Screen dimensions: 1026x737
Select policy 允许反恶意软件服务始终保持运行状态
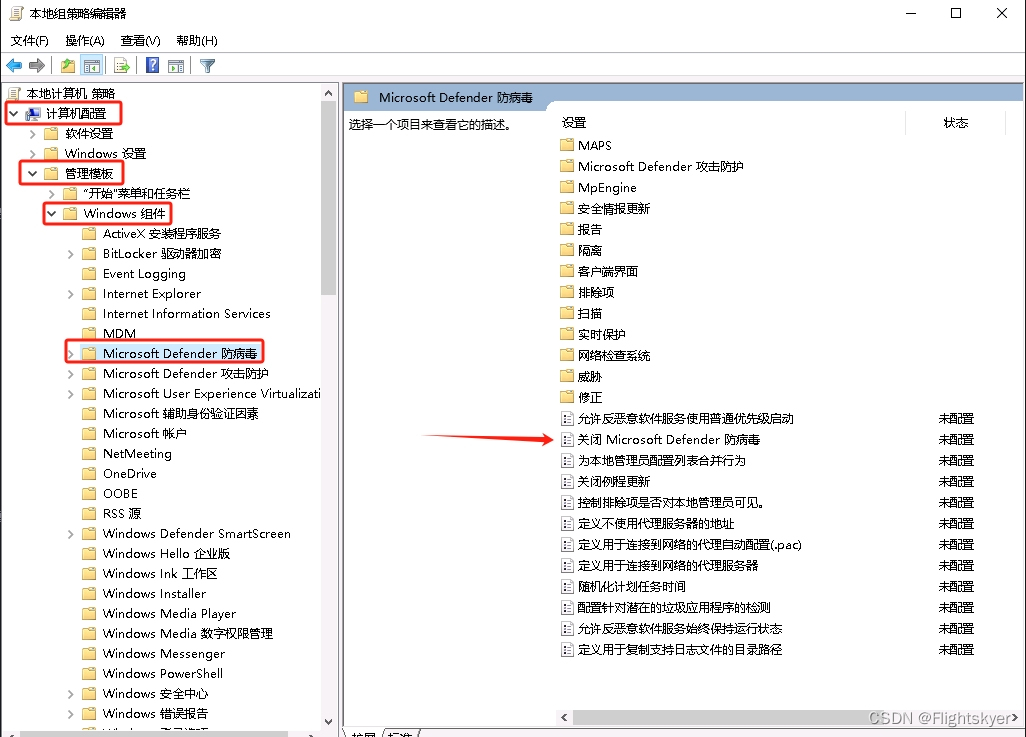click(x=680, y=629)
